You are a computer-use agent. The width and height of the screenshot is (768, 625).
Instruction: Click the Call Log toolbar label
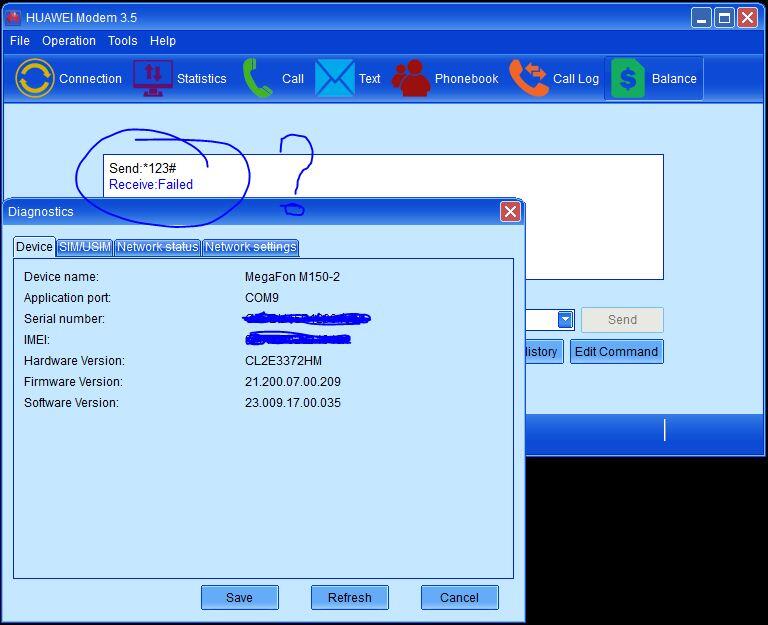click(x=576, y=79)
